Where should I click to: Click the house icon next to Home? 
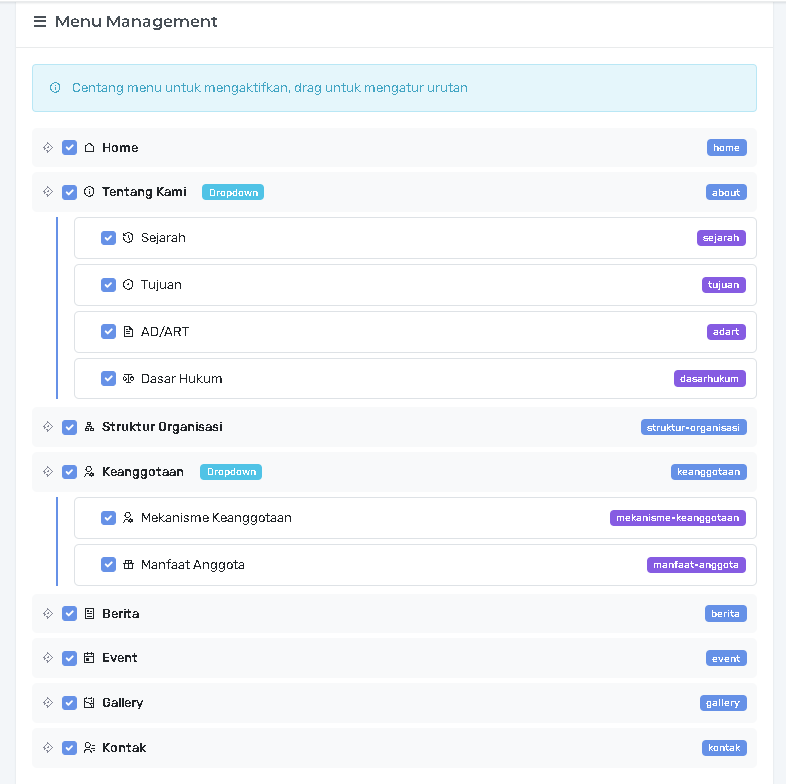89,148
